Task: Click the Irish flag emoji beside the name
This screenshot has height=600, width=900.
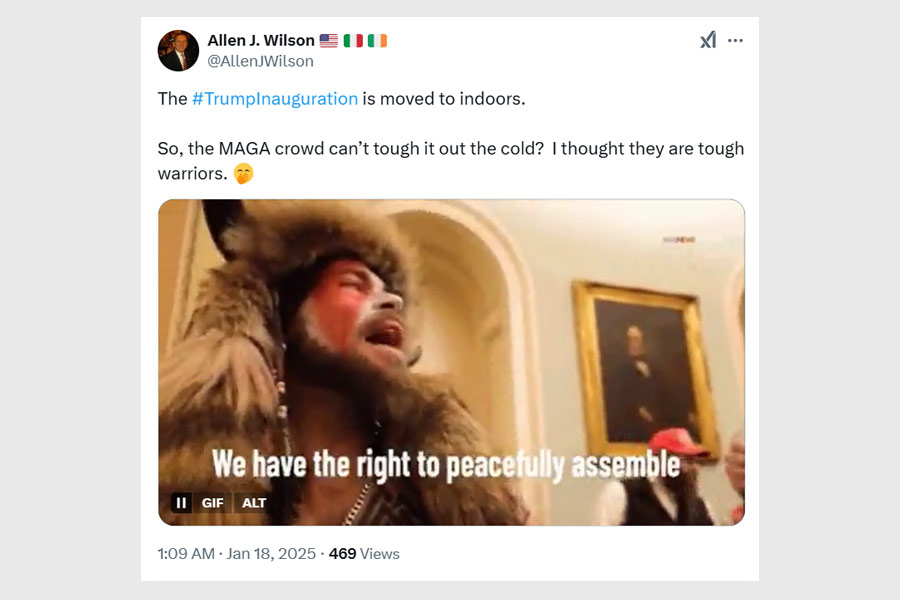Action: pos(377,41)
